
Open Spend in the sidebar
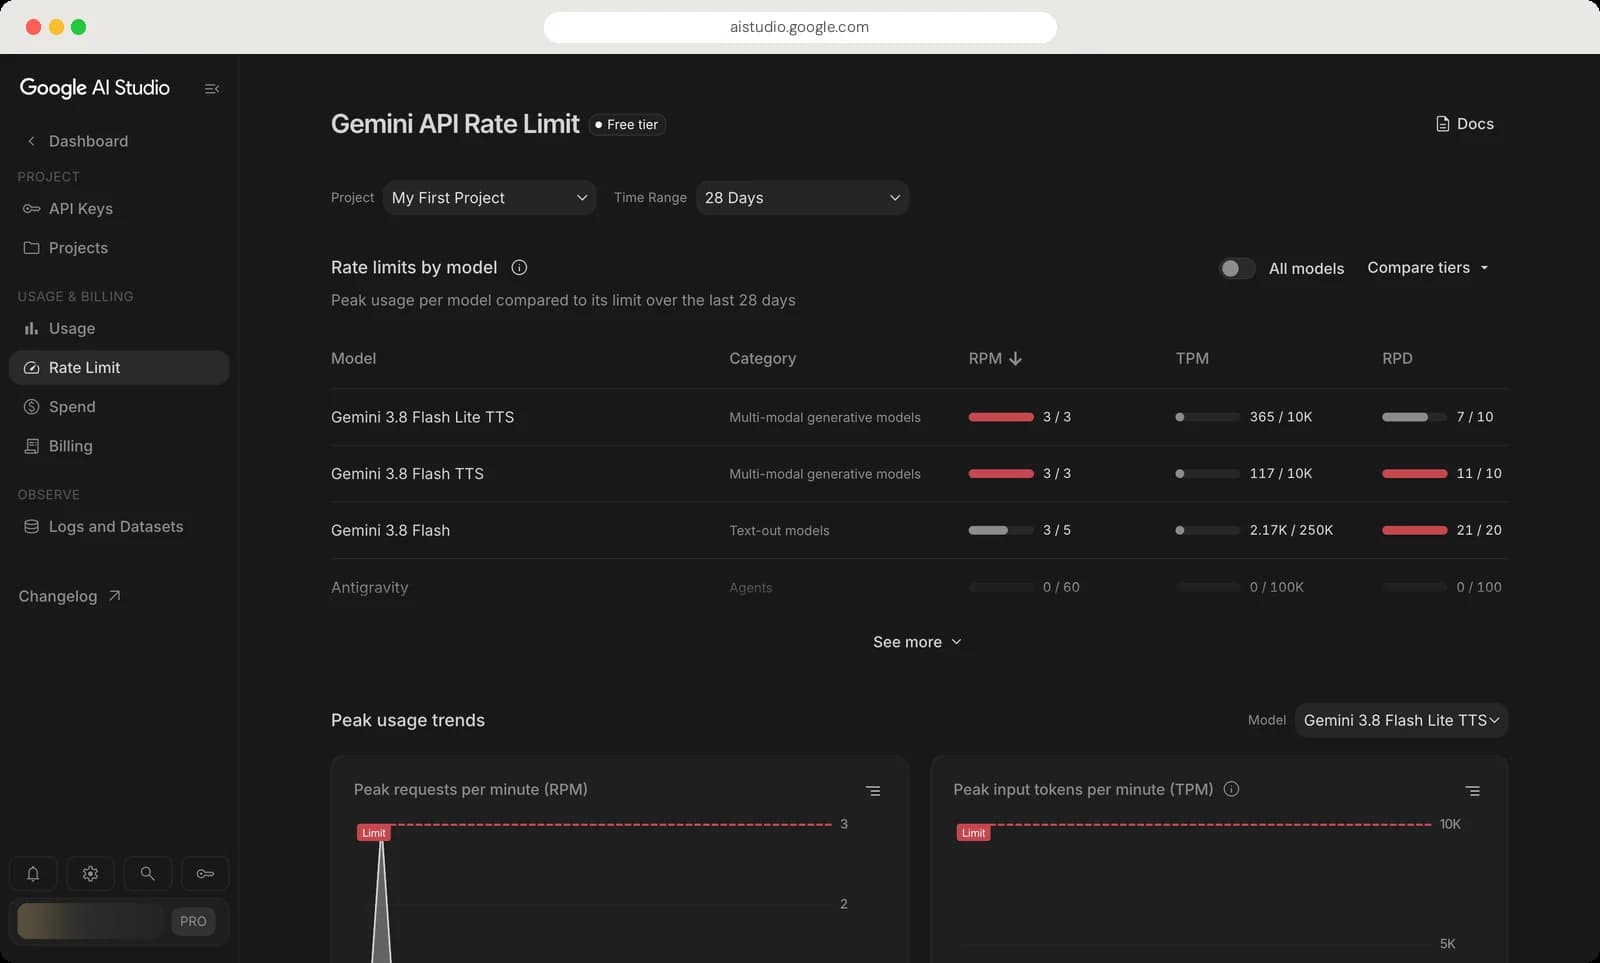pos(119,407)
